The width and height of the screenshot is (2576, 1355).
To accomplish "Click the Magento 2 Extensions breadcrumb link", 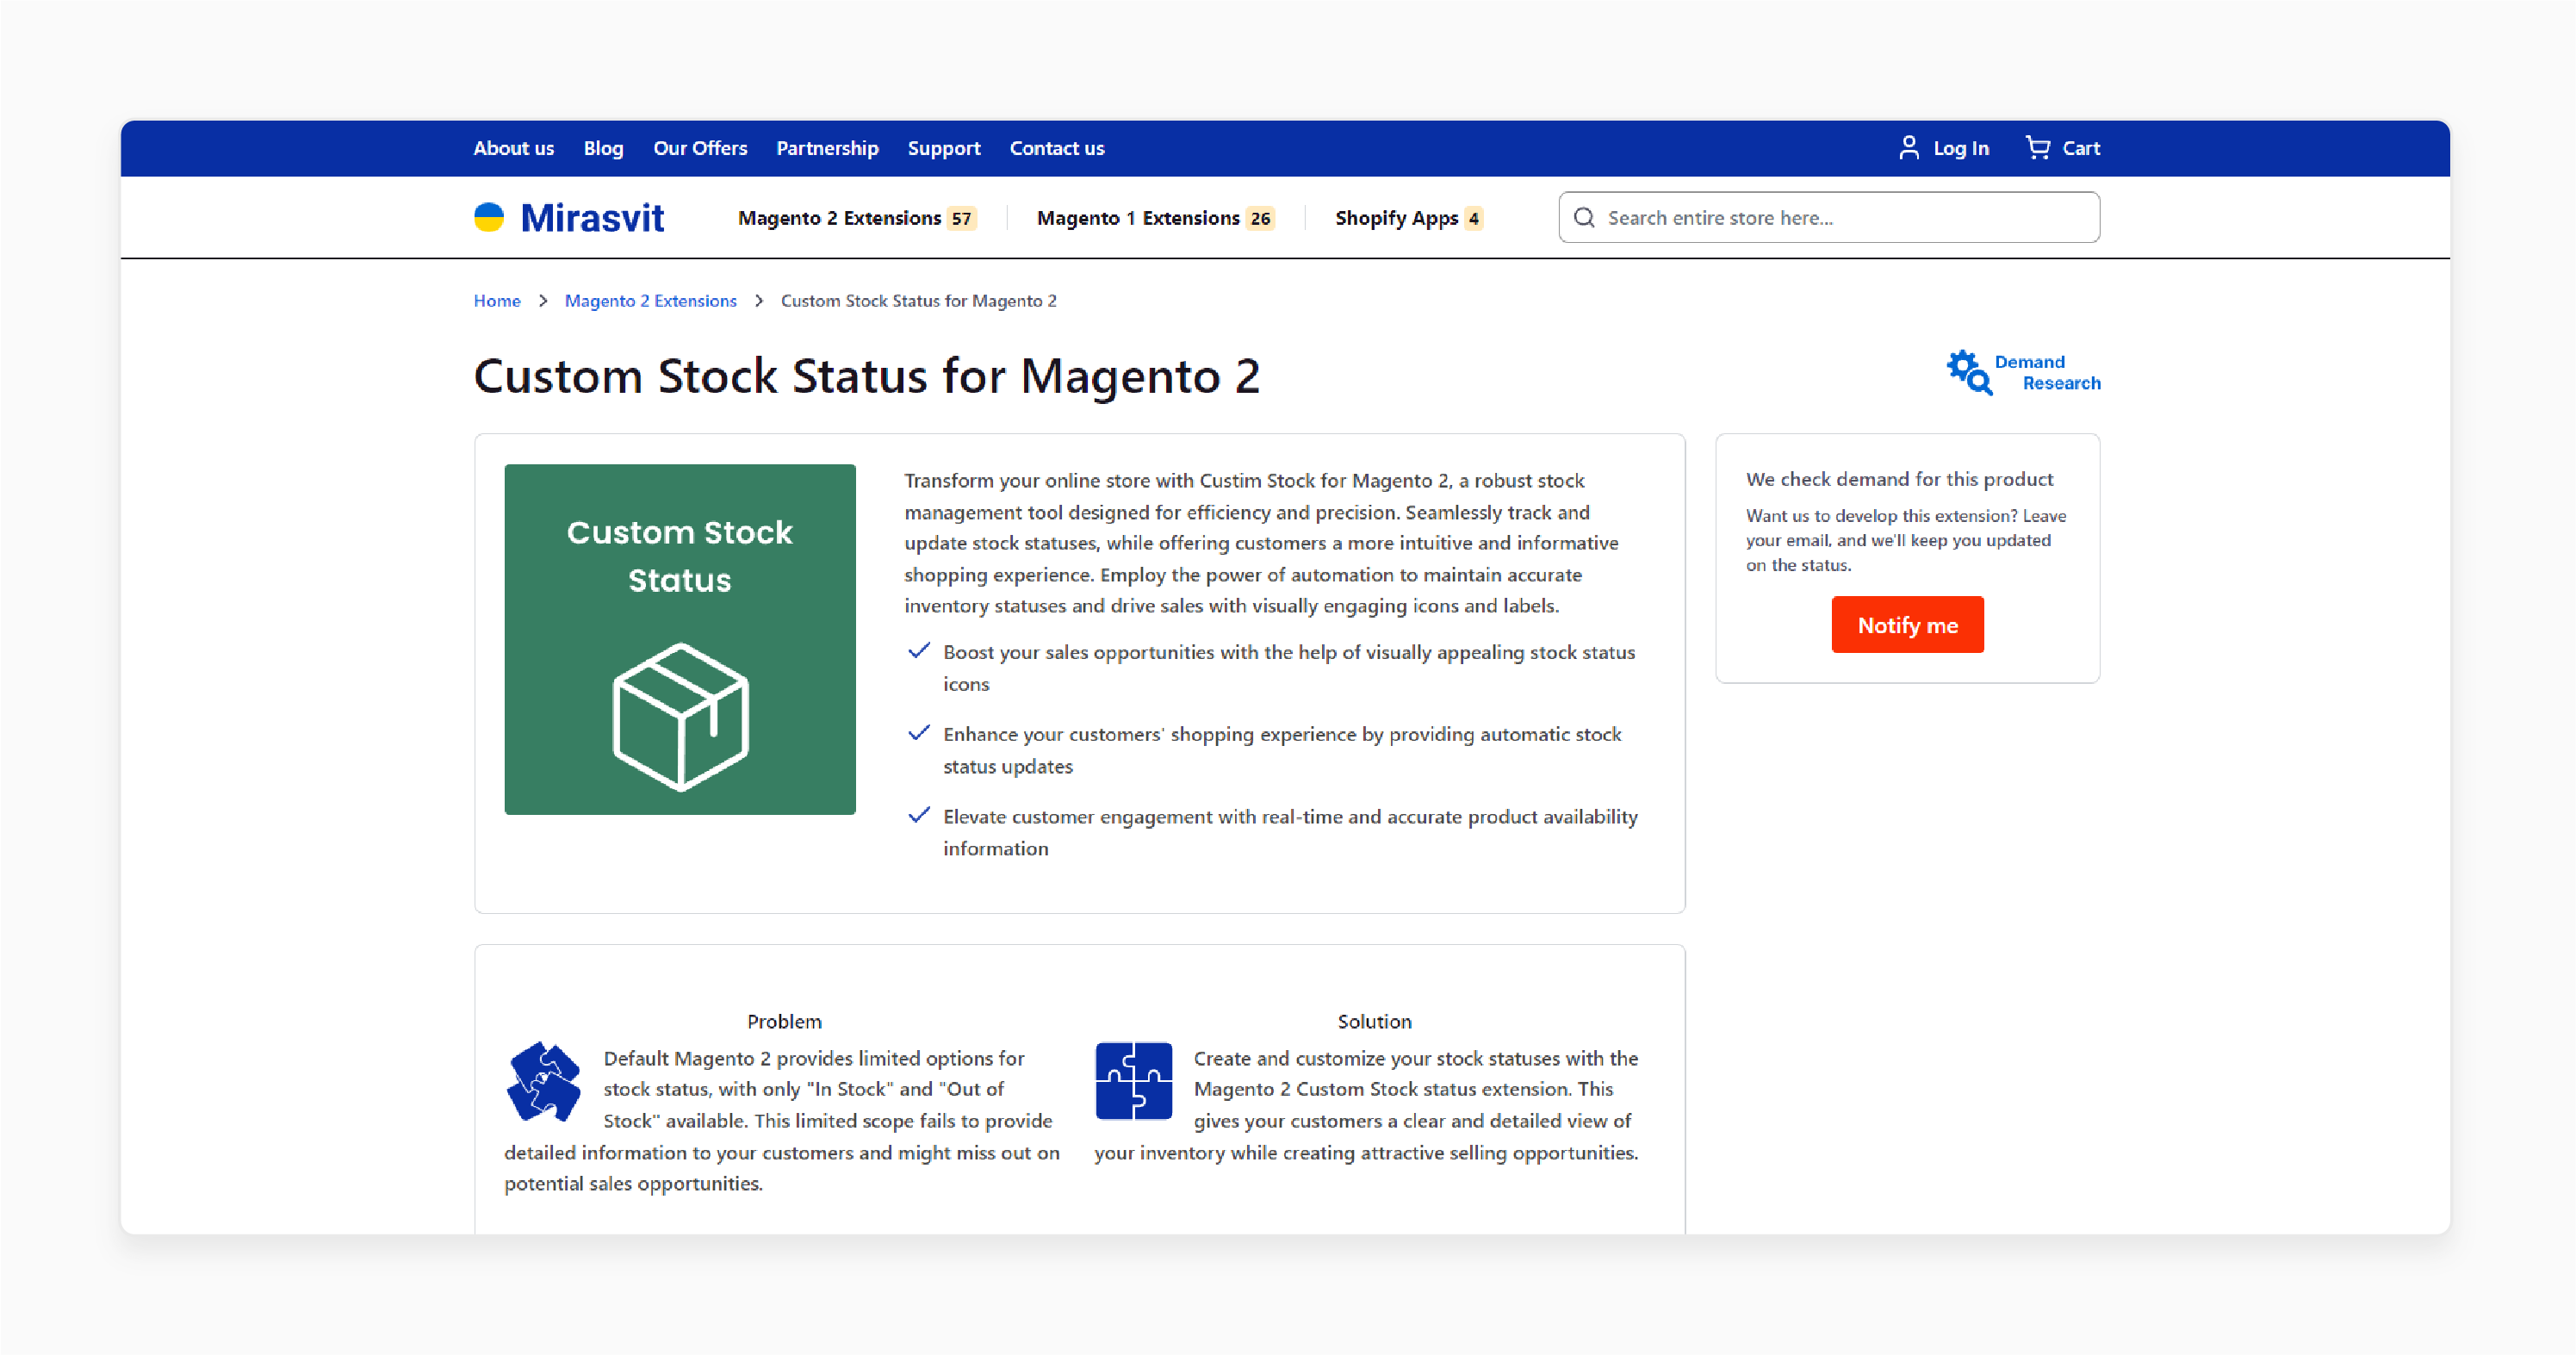I will [651, 301].
